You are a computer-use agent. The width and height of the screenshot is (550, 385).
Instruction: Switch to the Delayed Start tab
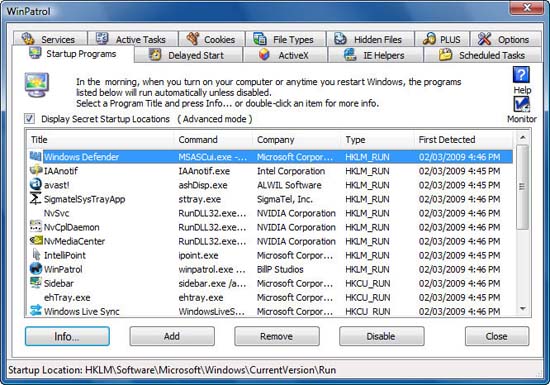(x=188, y=55)
